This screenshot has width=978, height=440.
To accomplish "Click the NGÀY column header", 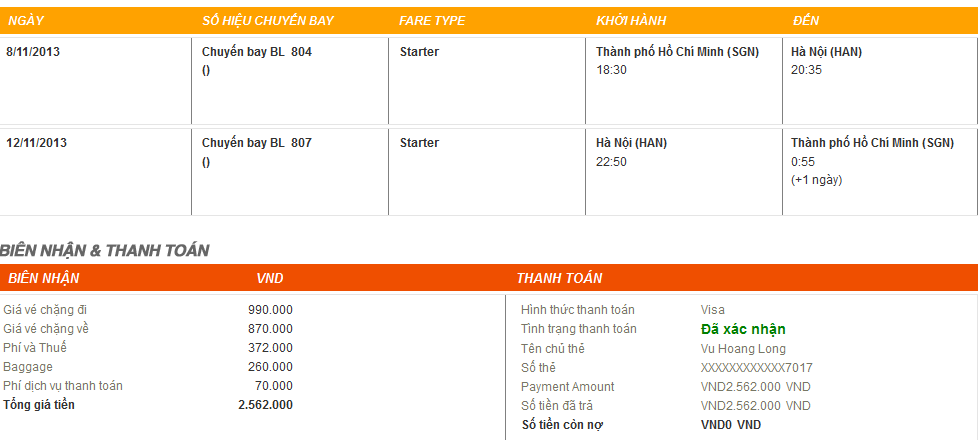I will pyautogui.click(x=25, y=21).
